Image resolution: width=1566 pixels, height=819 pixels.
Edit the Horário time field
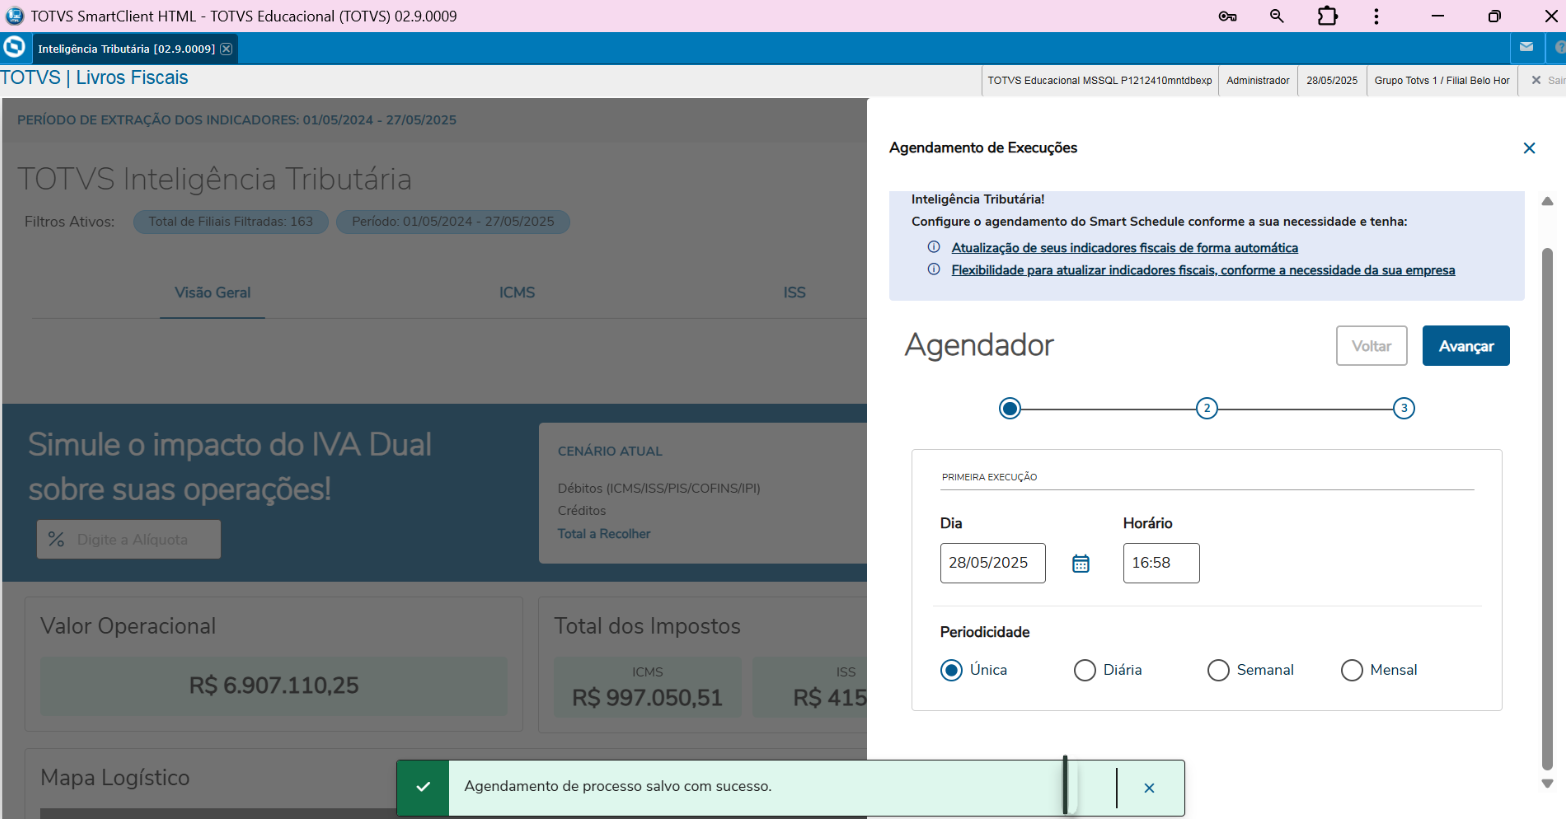click(x=1161, y=563)
